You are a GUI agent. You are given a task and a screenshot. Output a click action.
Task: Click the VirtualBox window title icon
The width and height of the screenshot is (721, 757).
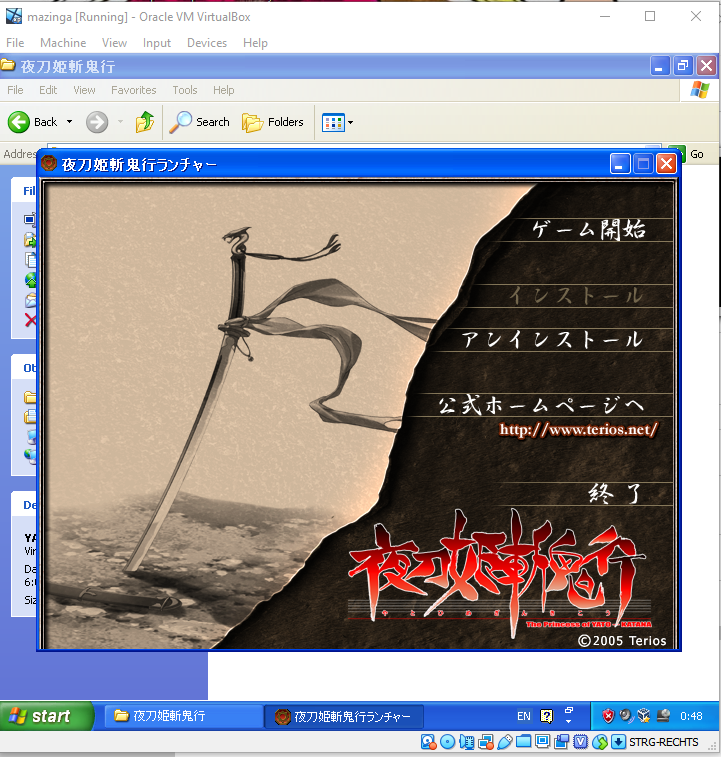14,16
